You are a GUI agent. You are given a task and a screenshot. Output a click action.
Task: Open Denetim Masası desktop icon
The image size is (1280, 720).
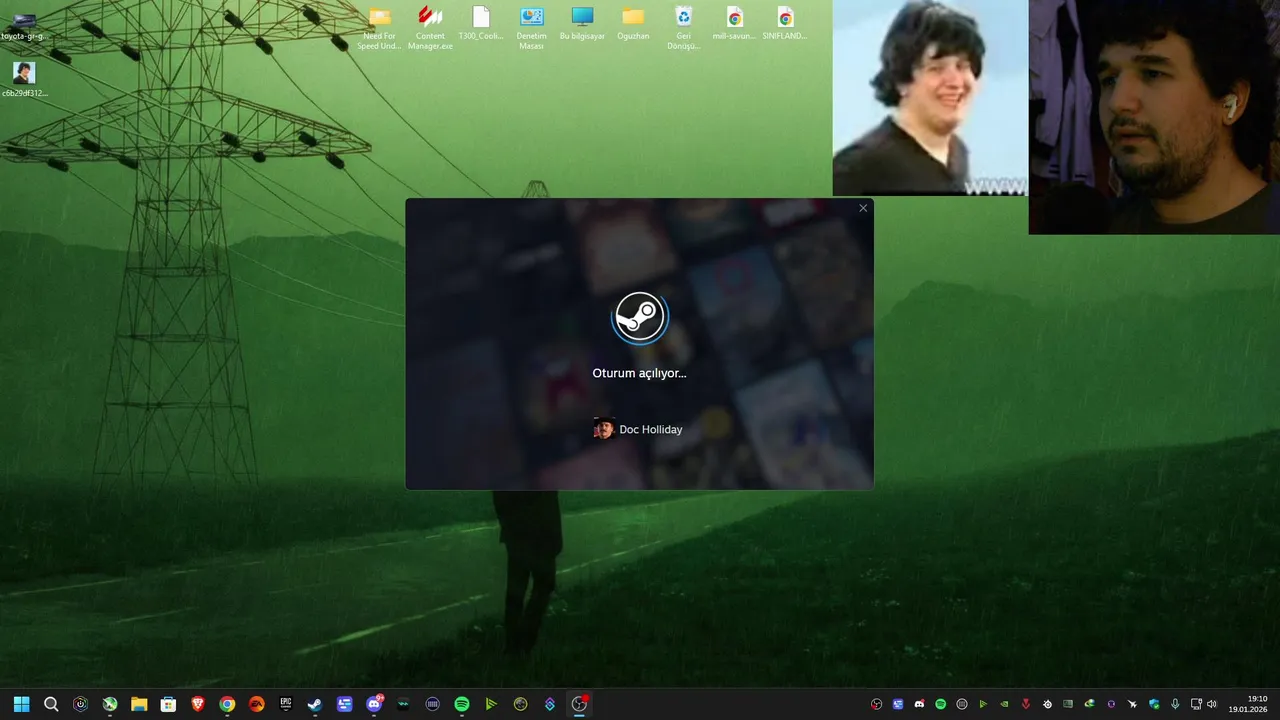(532, 28)
